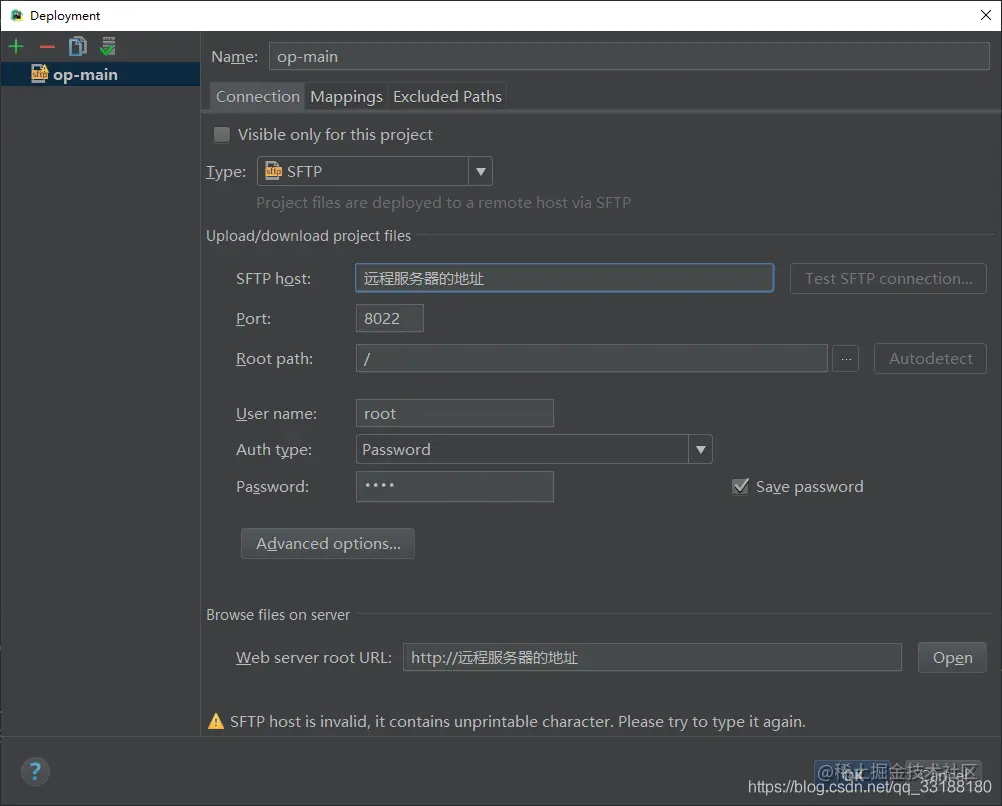The height and width of the screenshot is (806, 1002).
Task: Add a new deployment server
Action: click(x=16, y=47)
